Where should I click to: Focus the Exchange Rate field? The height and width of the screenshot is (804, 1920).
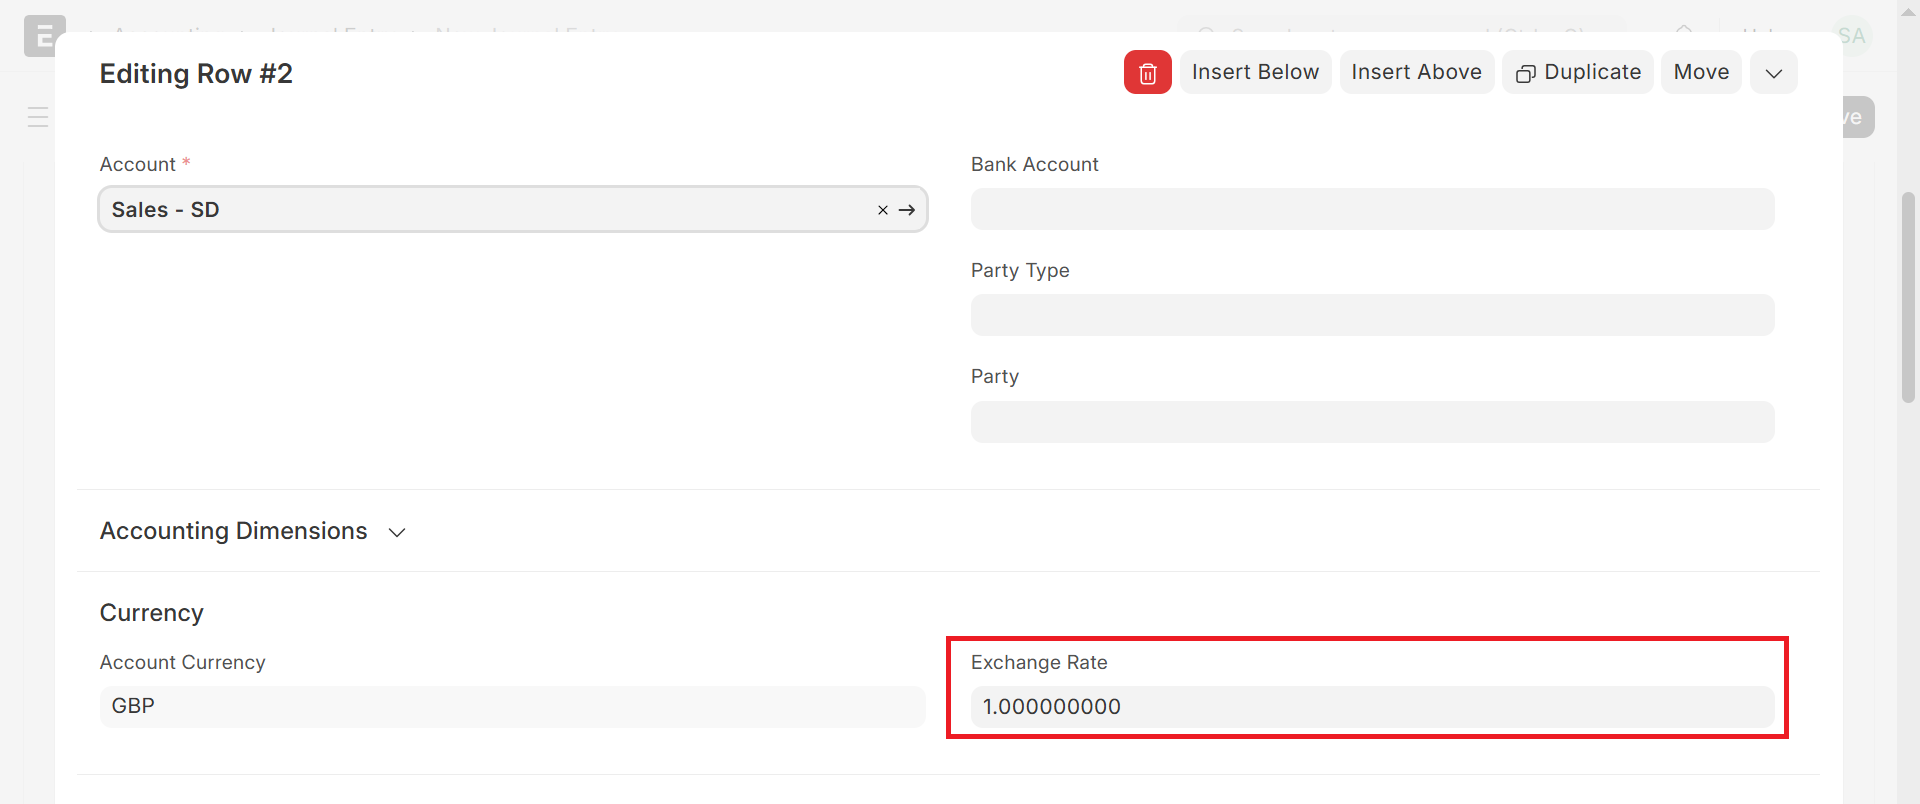(x=1372, y=706)
